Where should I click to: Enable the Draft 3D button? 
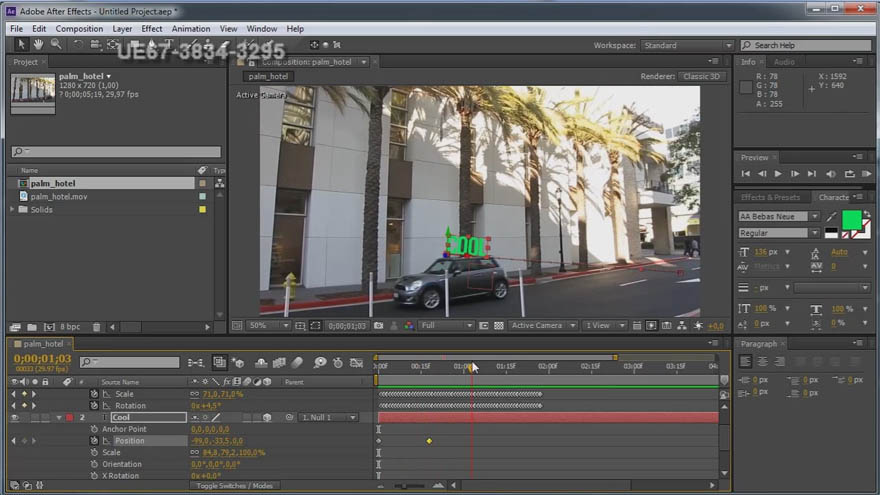point(239,363)
